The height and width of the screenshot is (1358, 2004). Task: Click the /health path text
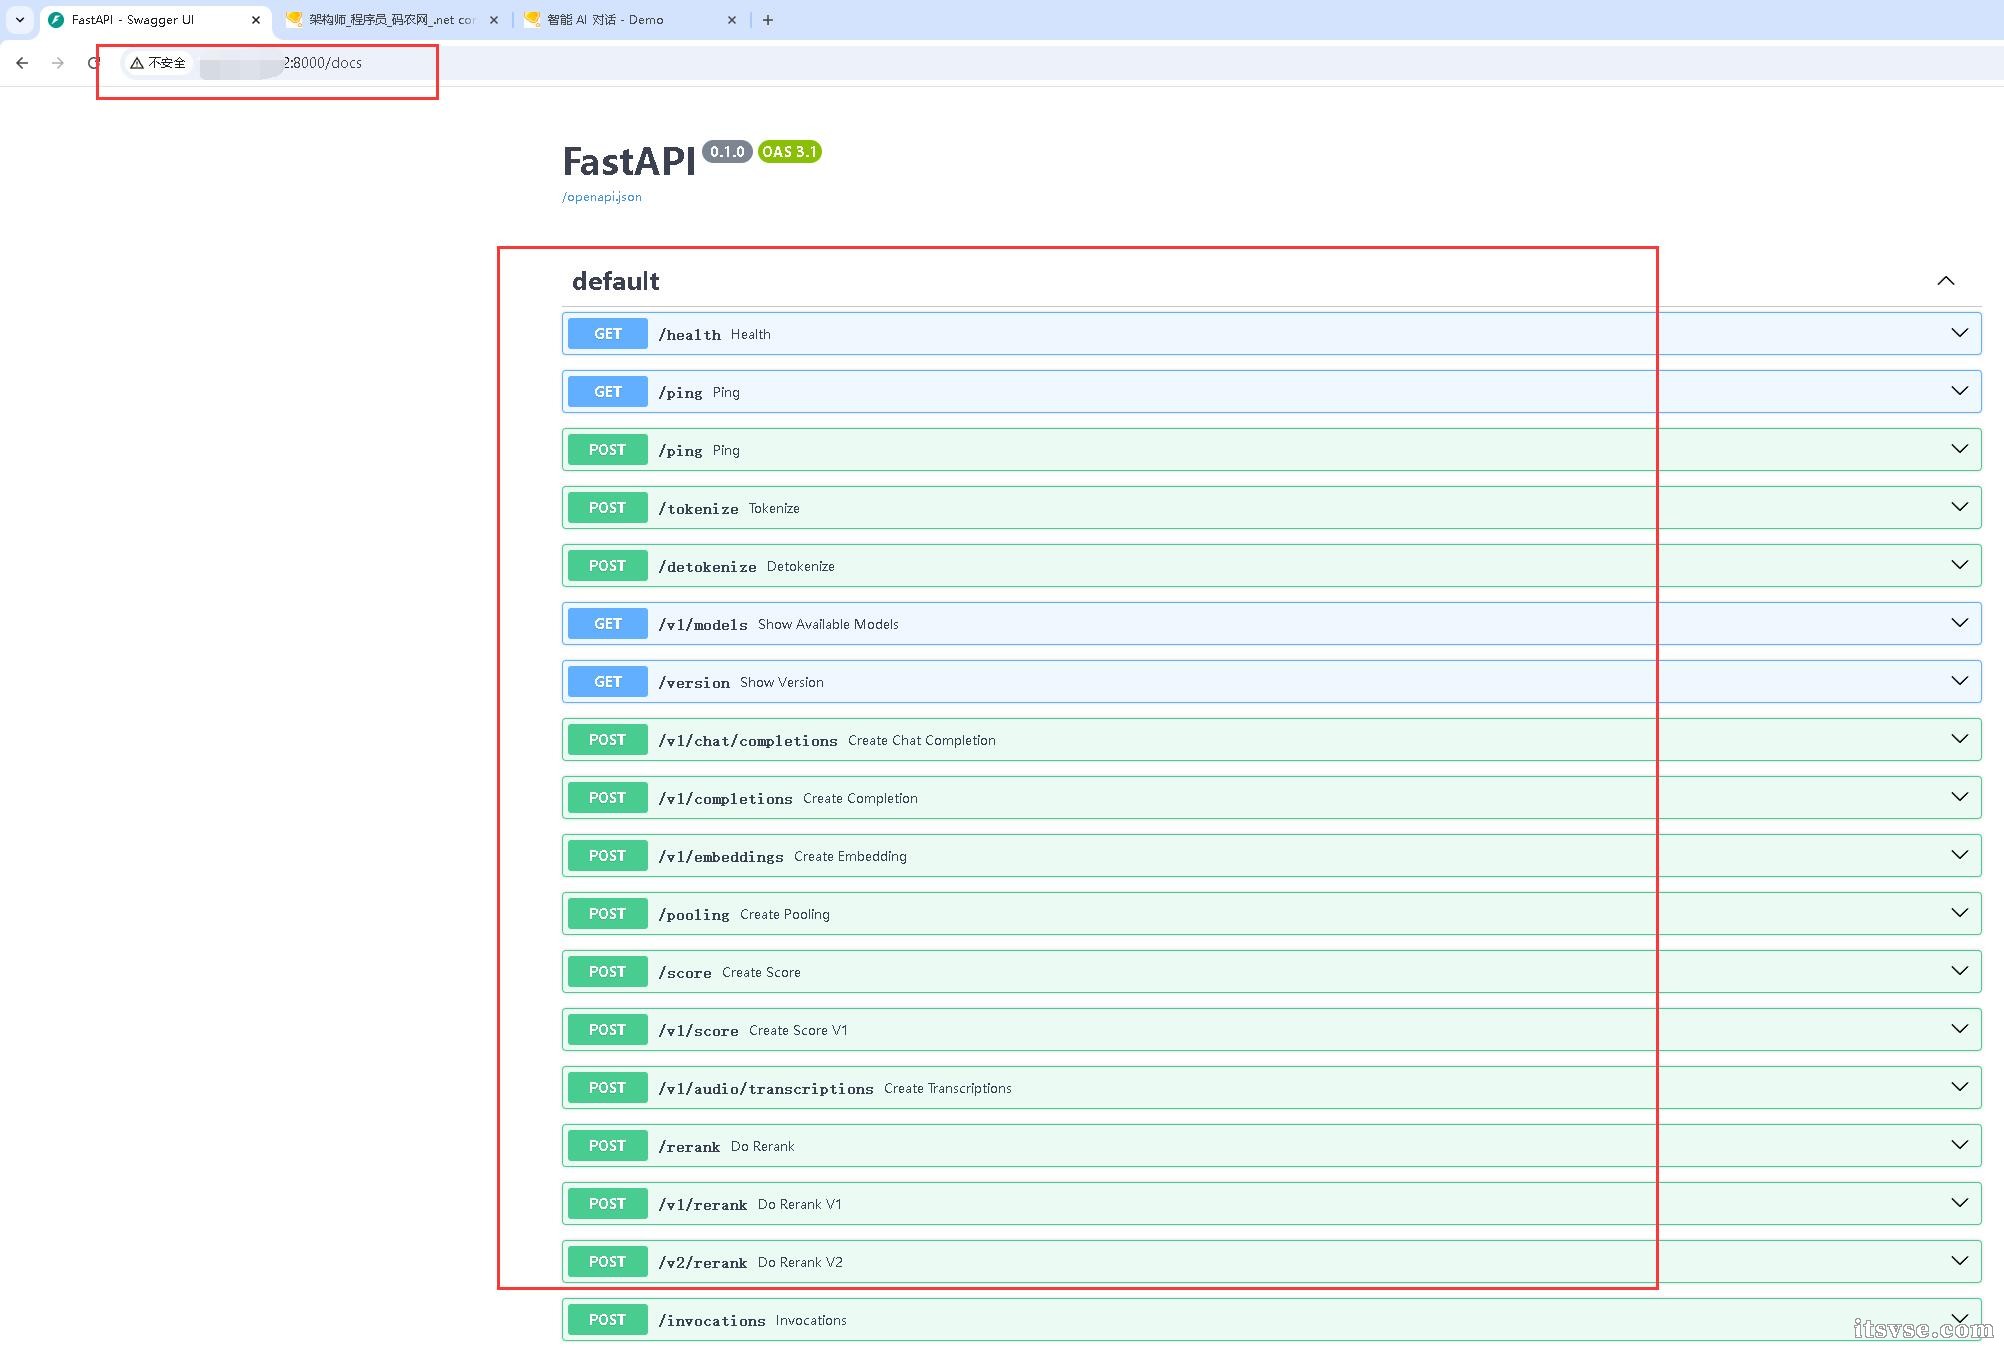point(689,335)
